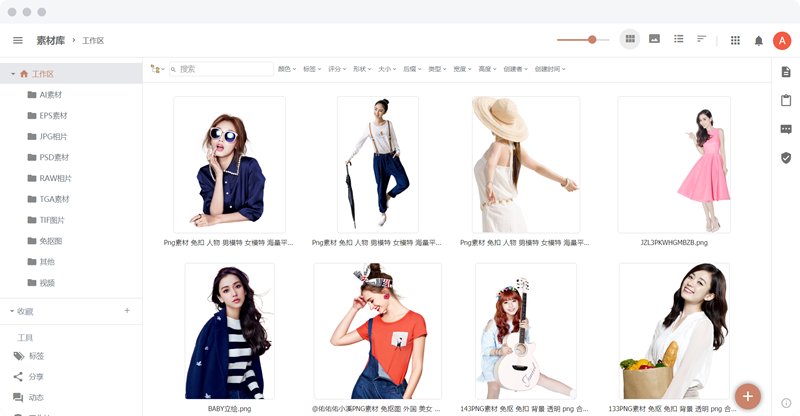Open 形状 filter dropdown
The height and width of the screenshot is (416, 800).
pos(362,69)
